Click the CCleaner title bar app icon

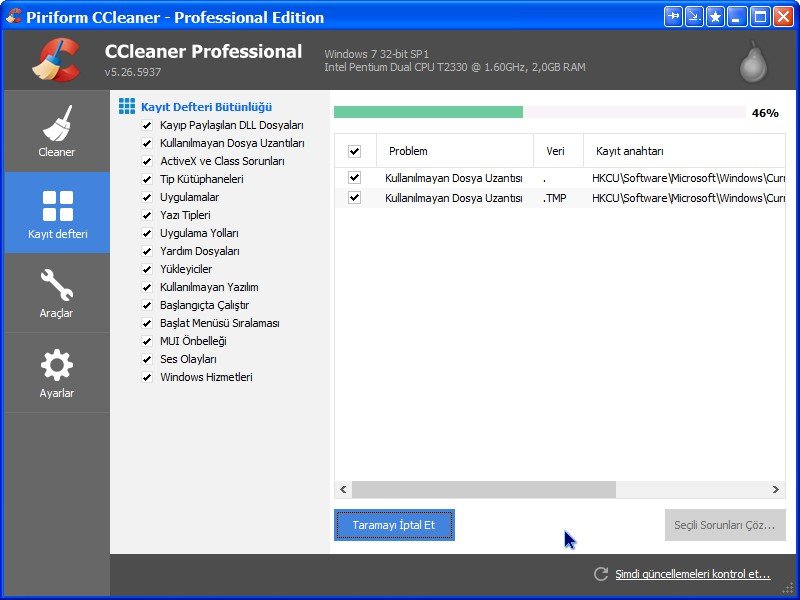click(14, 16)
